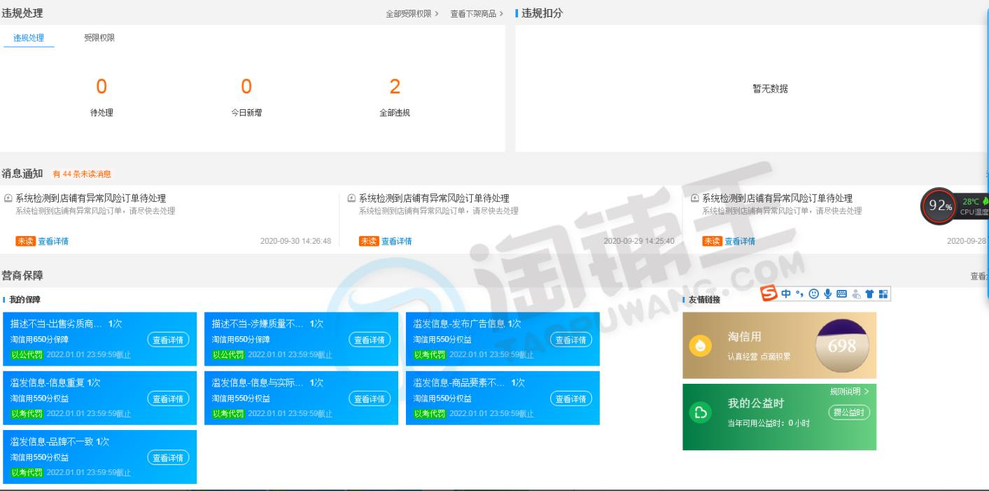Open the emoji panel in Sogou toolbar
989x491 pixels.
point(814,293)
